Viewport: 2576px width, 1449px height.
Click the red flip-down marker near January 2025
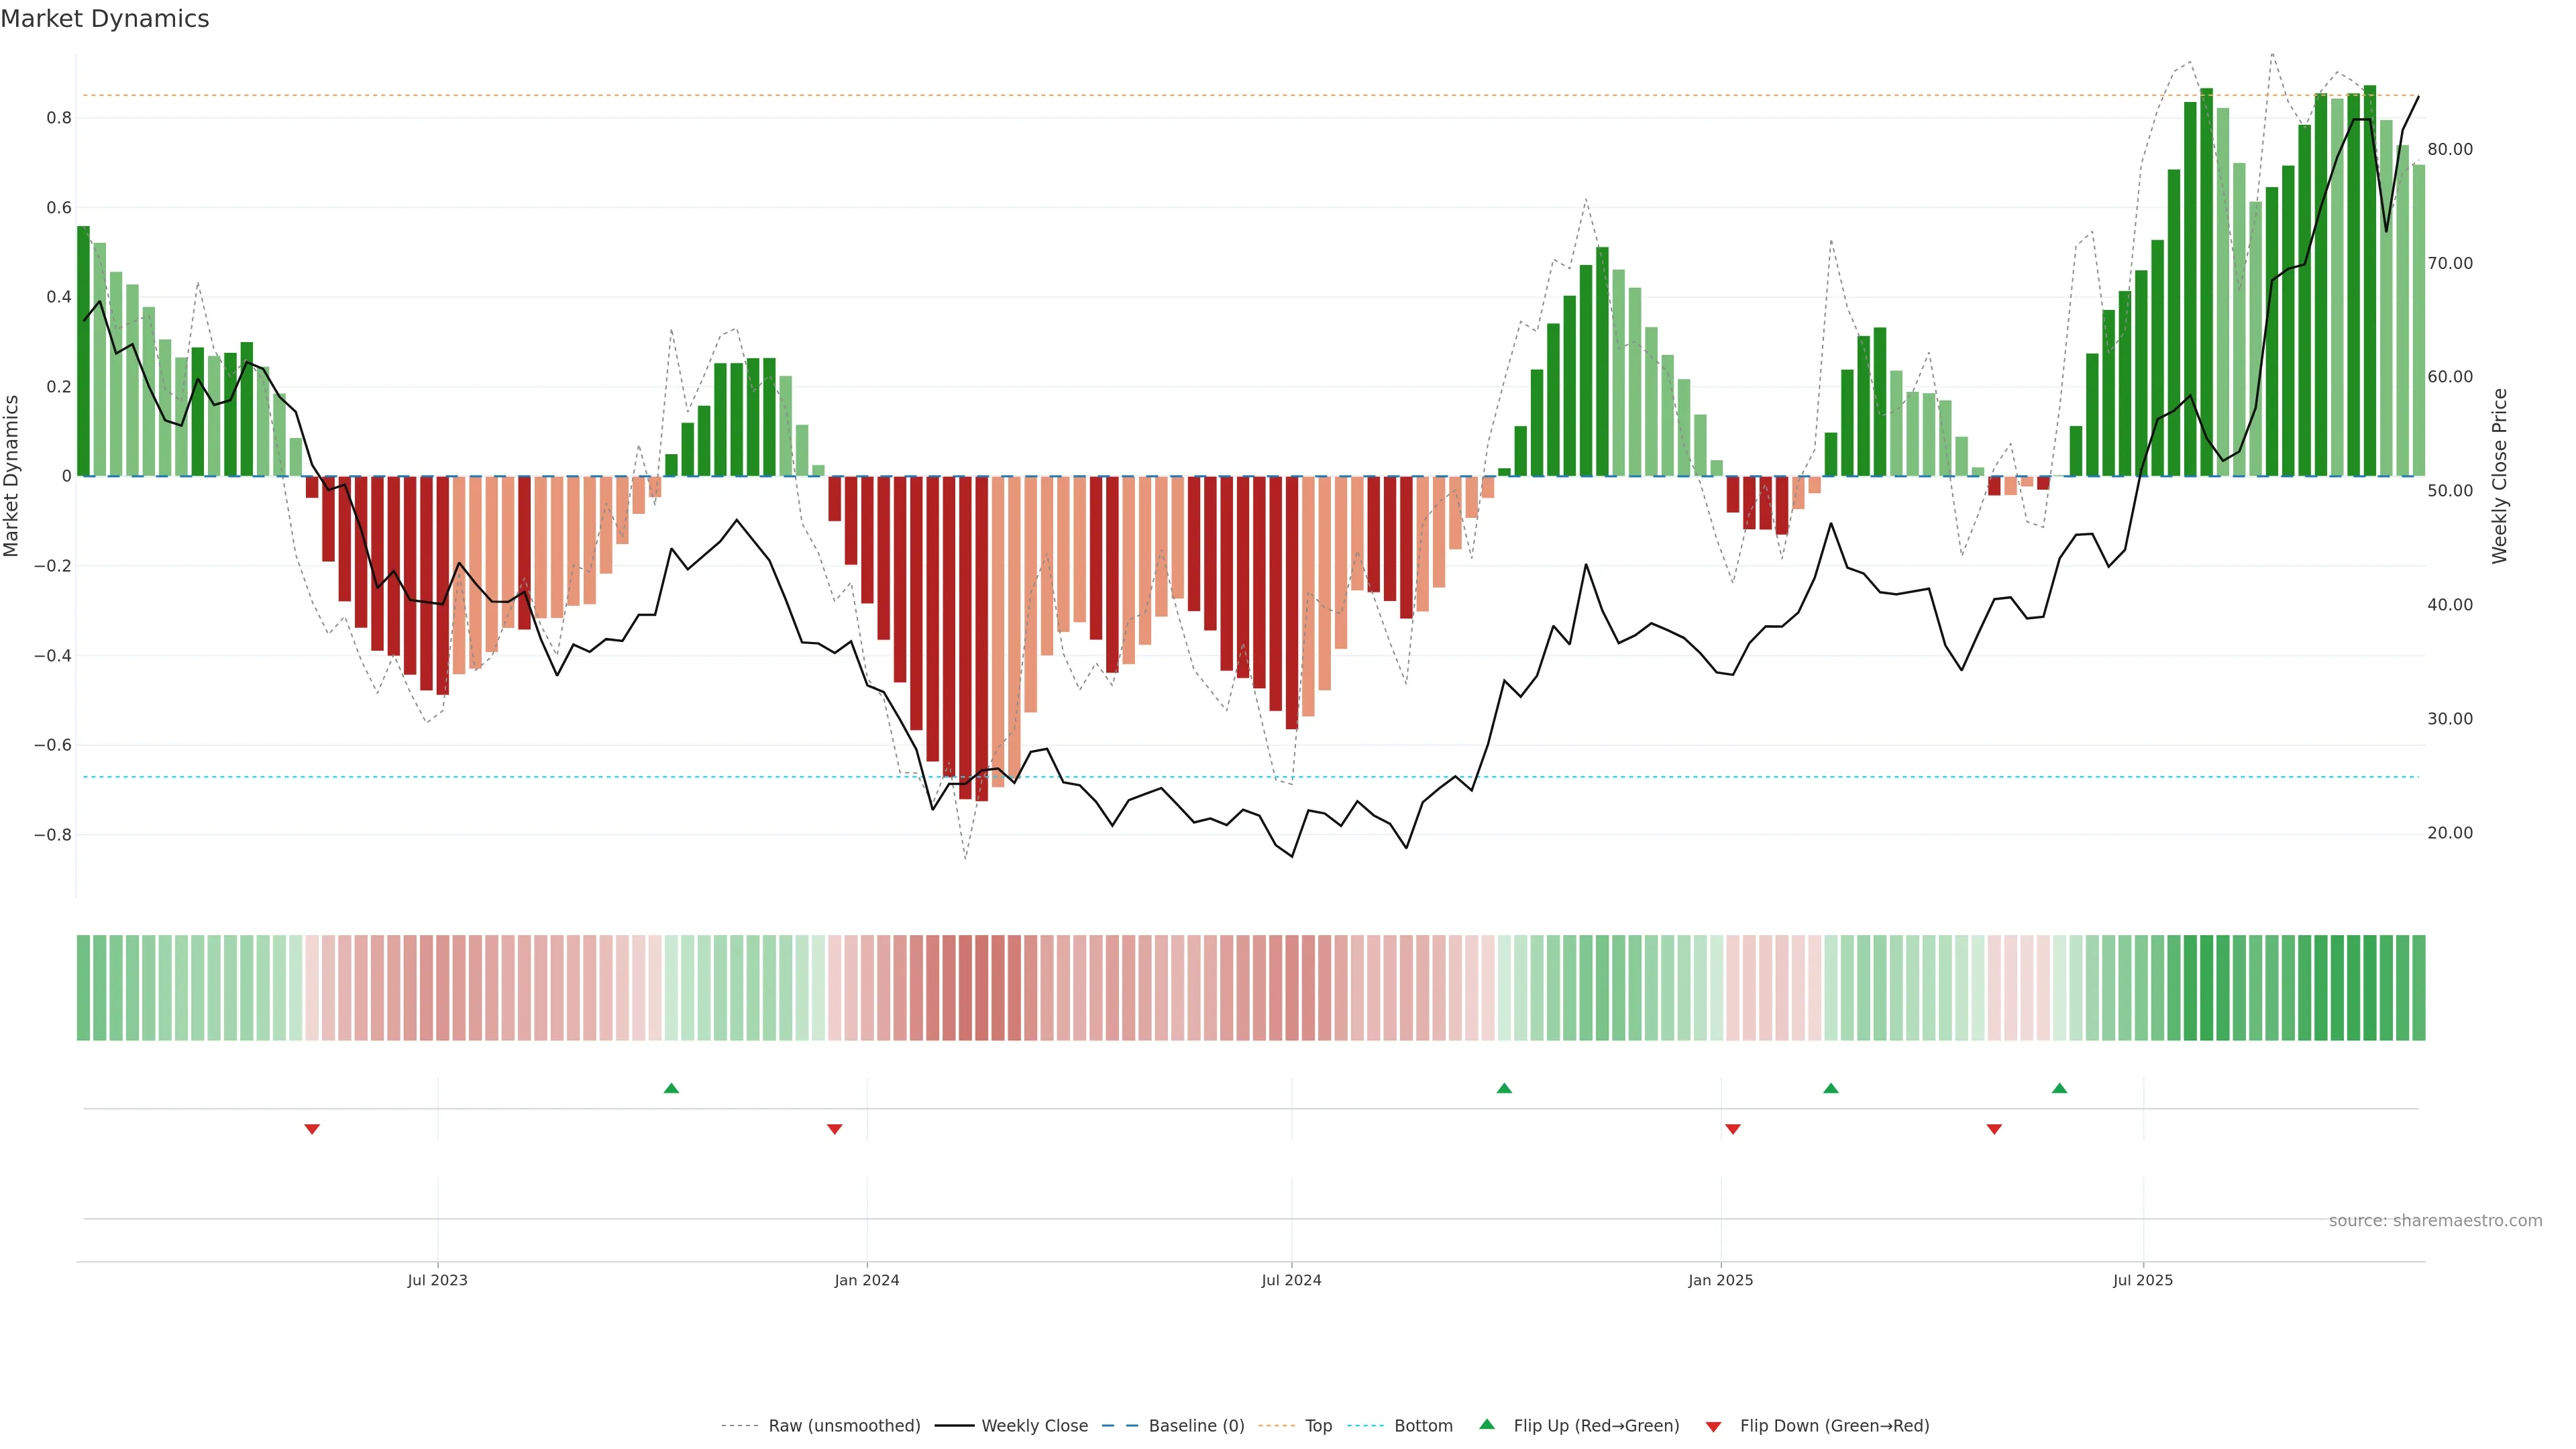click(x=1733, y=1129)
